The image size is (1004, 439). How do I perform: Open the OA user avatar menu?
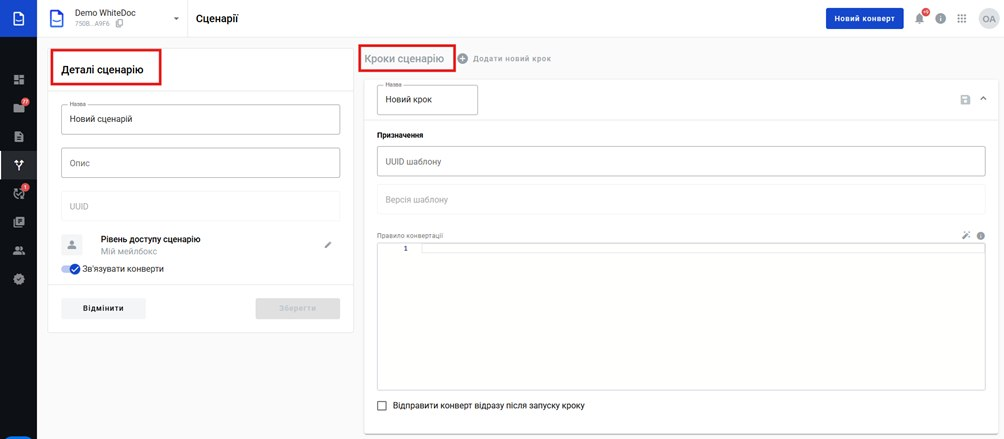coord(988,19)
